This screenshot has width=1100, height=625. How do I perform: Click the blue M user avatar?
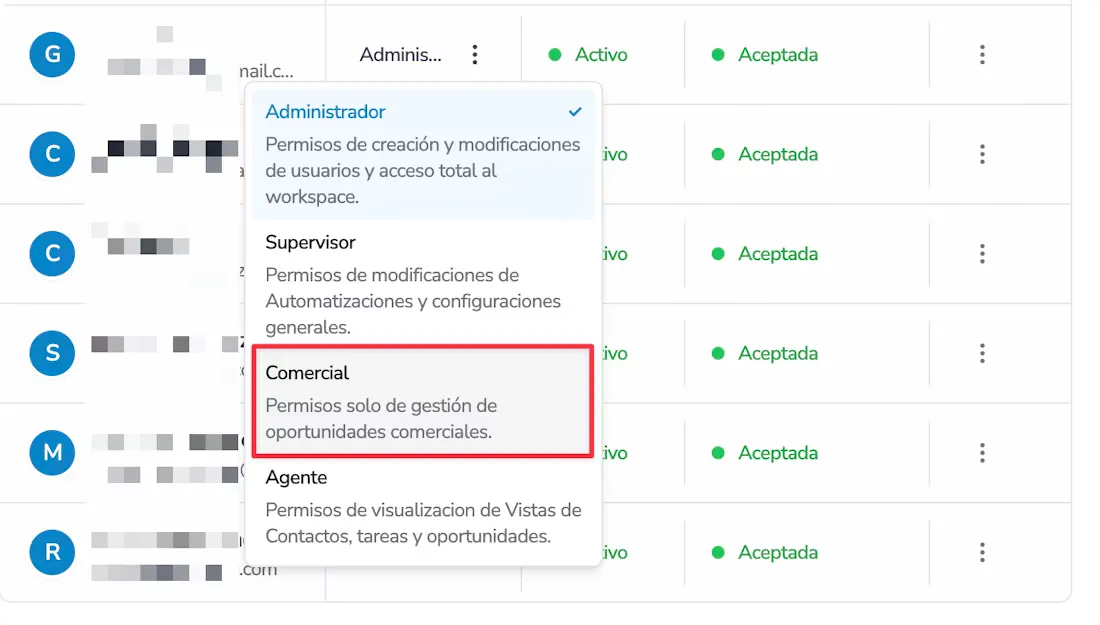(x=53, y=453)
